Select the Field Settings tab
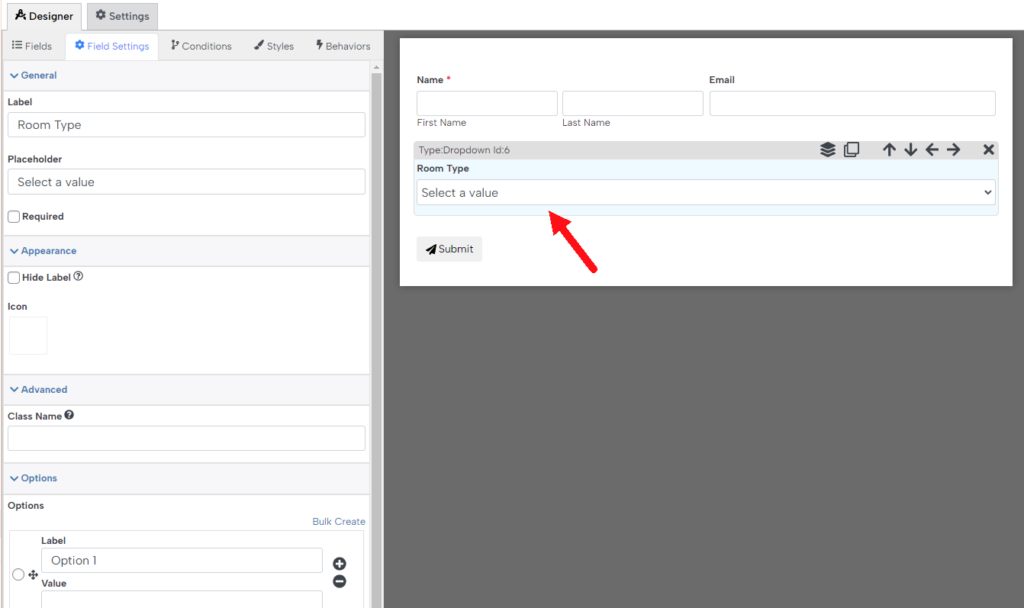1024x608 pixels. coord(112,46)
